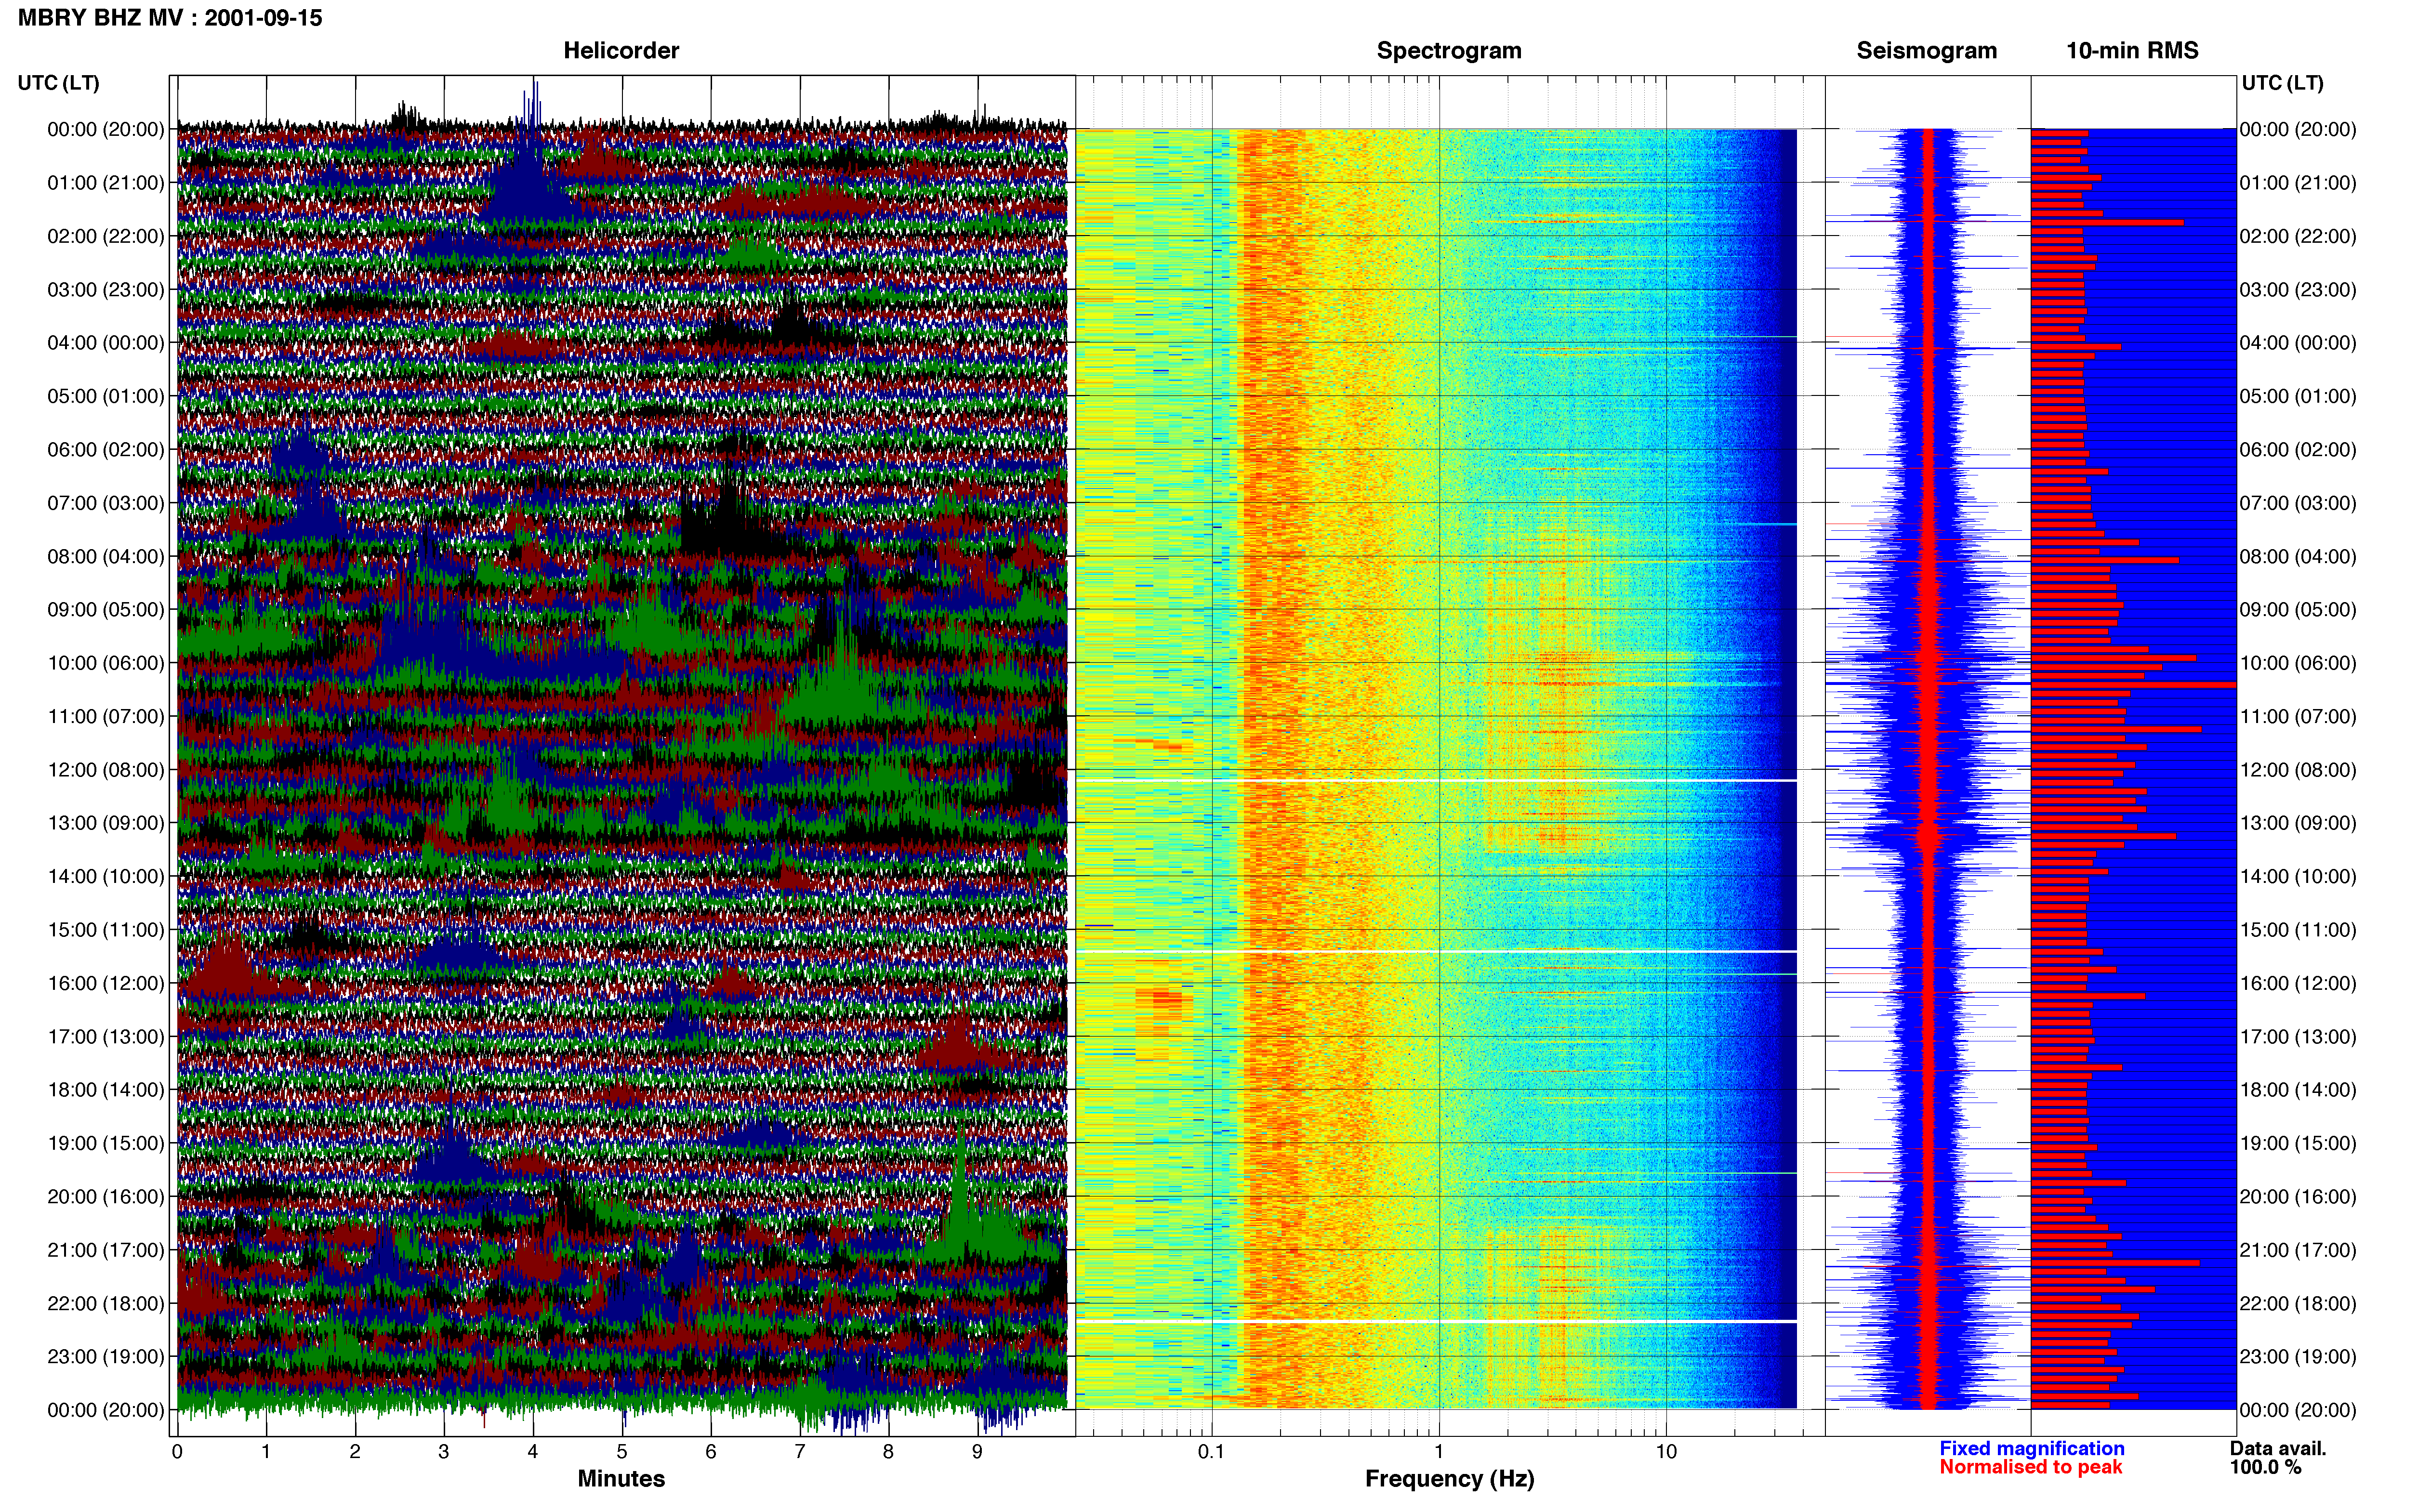Image resolution: width=2418 pixels, height=1512 pixels.
Task: Click the '9' tick on Minutes axis
Action: (x=977, y=1452)
